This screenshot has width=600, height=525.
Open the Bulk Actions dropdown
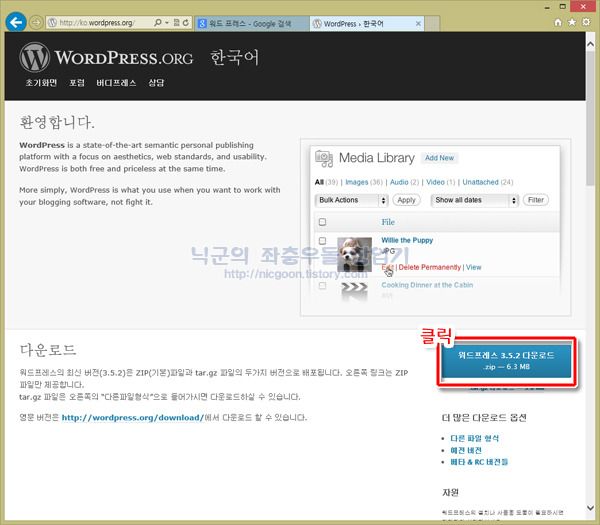click(352, 200)
